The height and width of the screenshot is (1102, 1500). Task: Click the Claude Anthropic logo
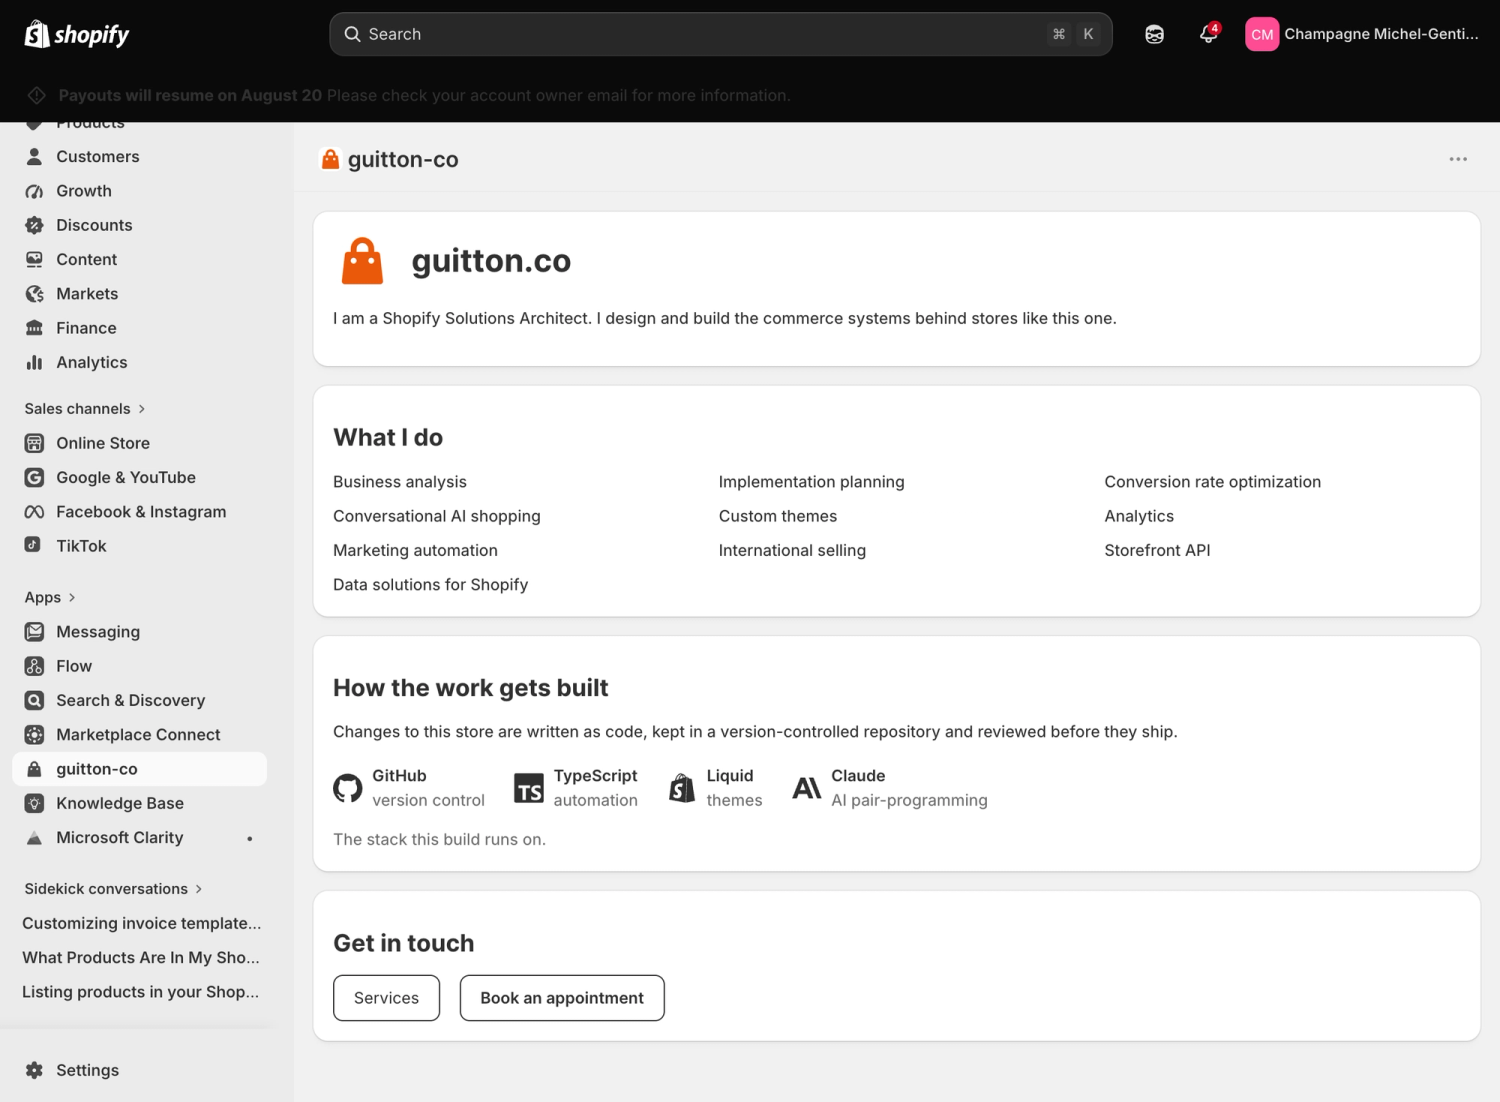(807, 788)
